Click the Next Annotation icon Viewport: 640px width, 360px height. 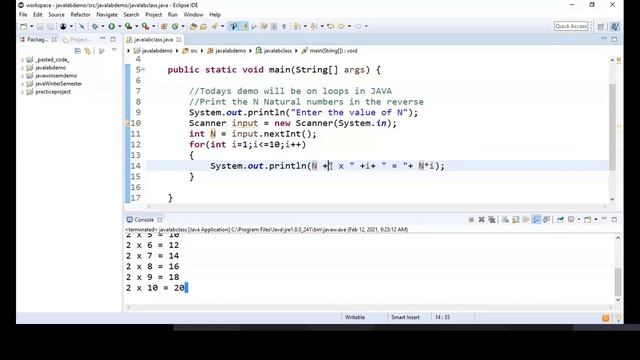coord(297,27)
